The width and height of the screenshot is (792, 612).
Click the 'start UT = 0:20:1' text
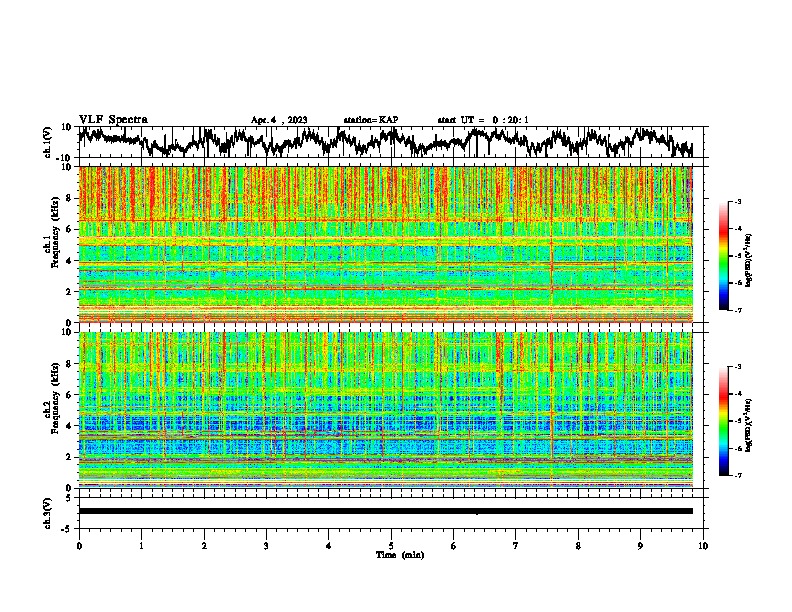pyautogui.click(x=483, y=120)
